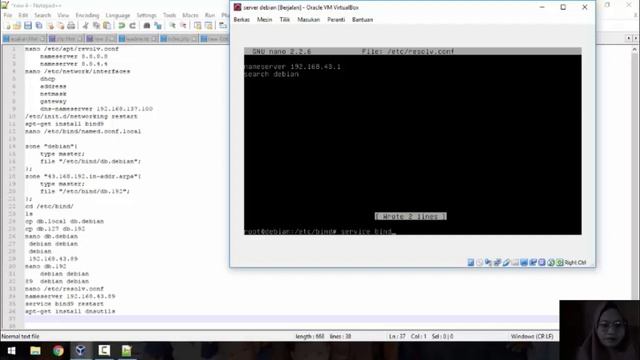Click the line 'nano /etc/bind/named.conf.local'
Viewport: 640px width, 360px height.
83,131
